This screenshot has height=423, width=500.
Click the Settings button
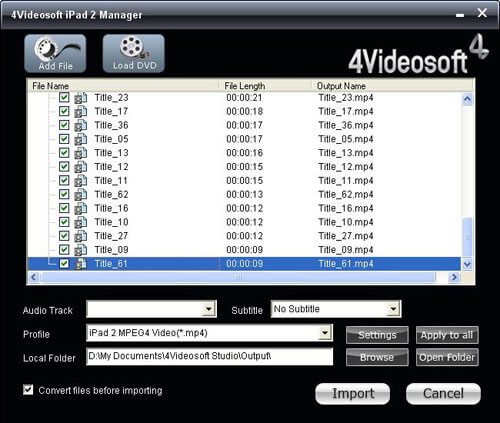click(x=377, y=335)
